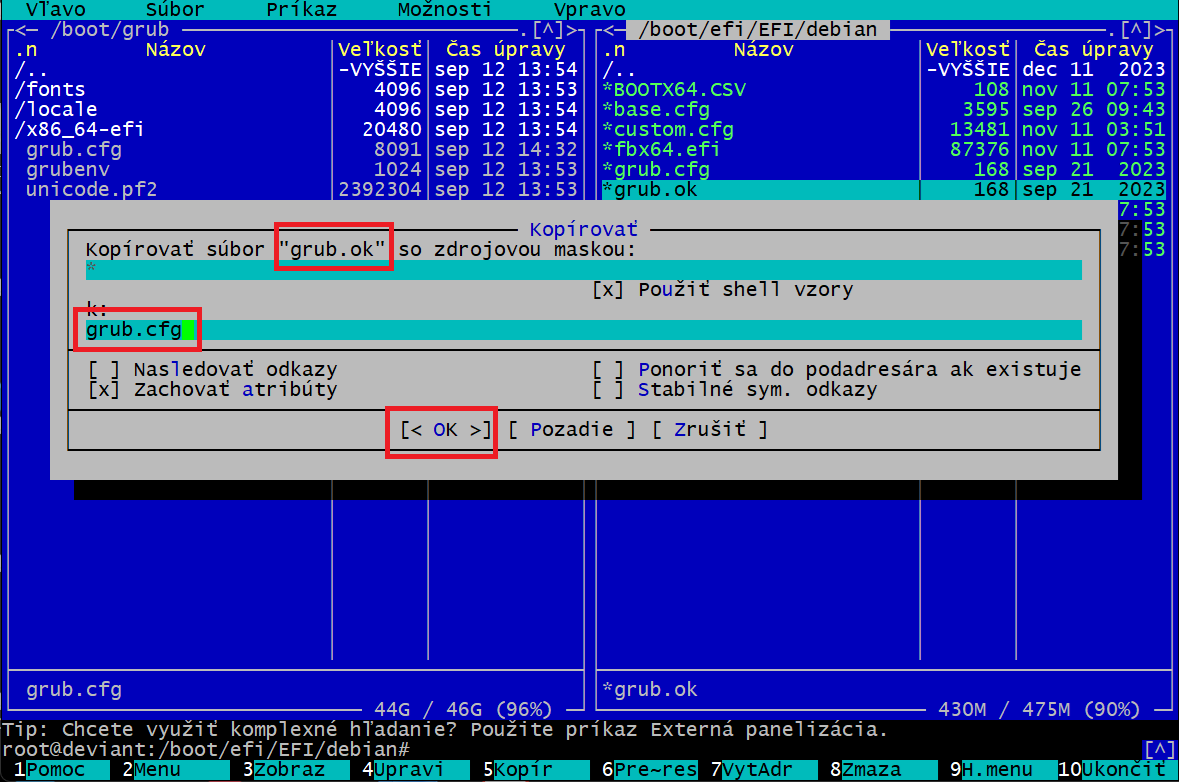Open the Príkaz menu
The image size is (1179, 782).
pos(301,10)
